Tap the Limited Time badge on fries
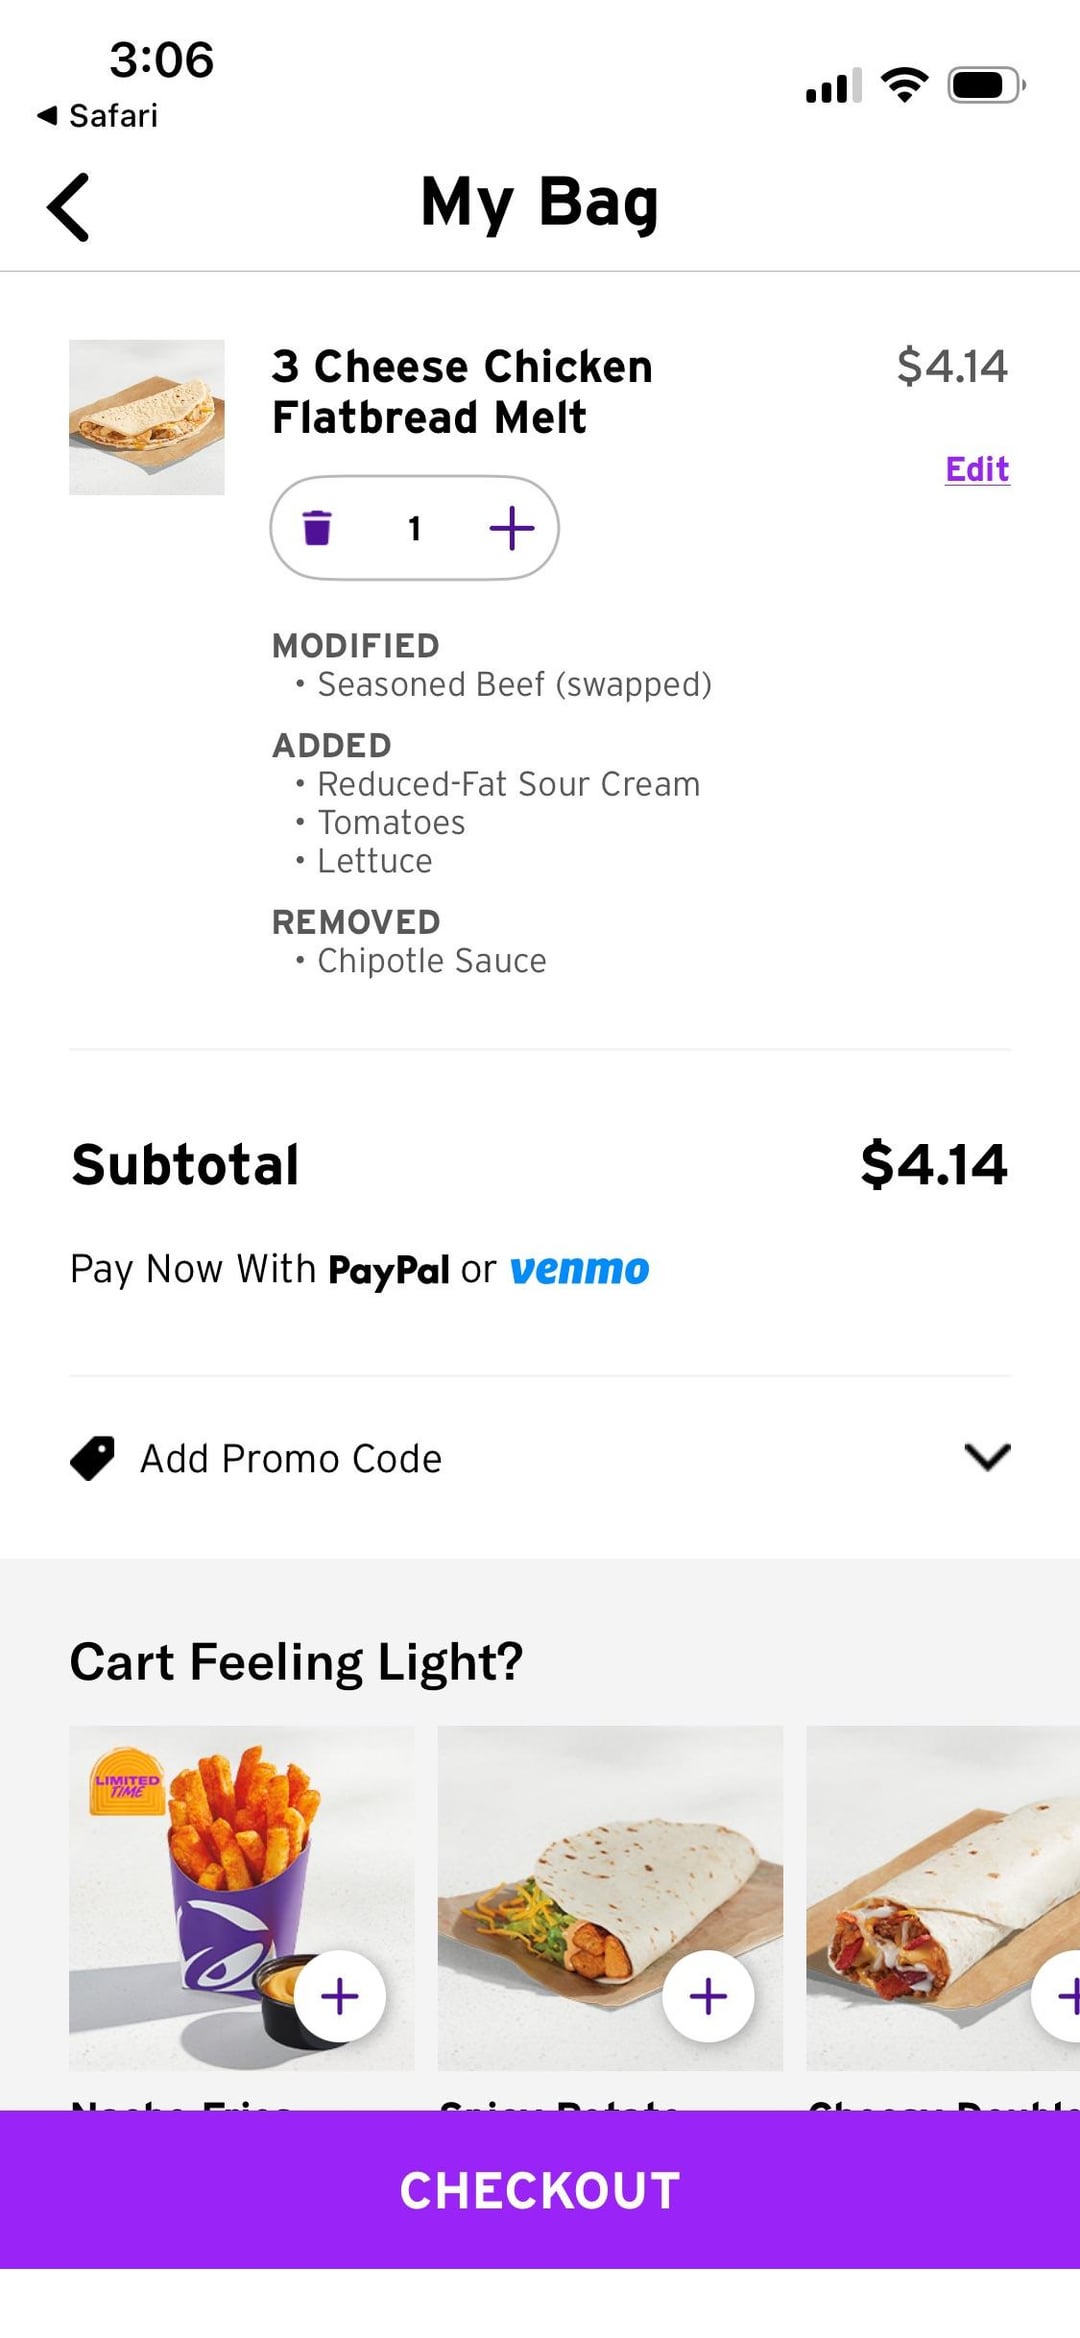This screenshot has width=1080, height=2338. [x=127, y=1781]
